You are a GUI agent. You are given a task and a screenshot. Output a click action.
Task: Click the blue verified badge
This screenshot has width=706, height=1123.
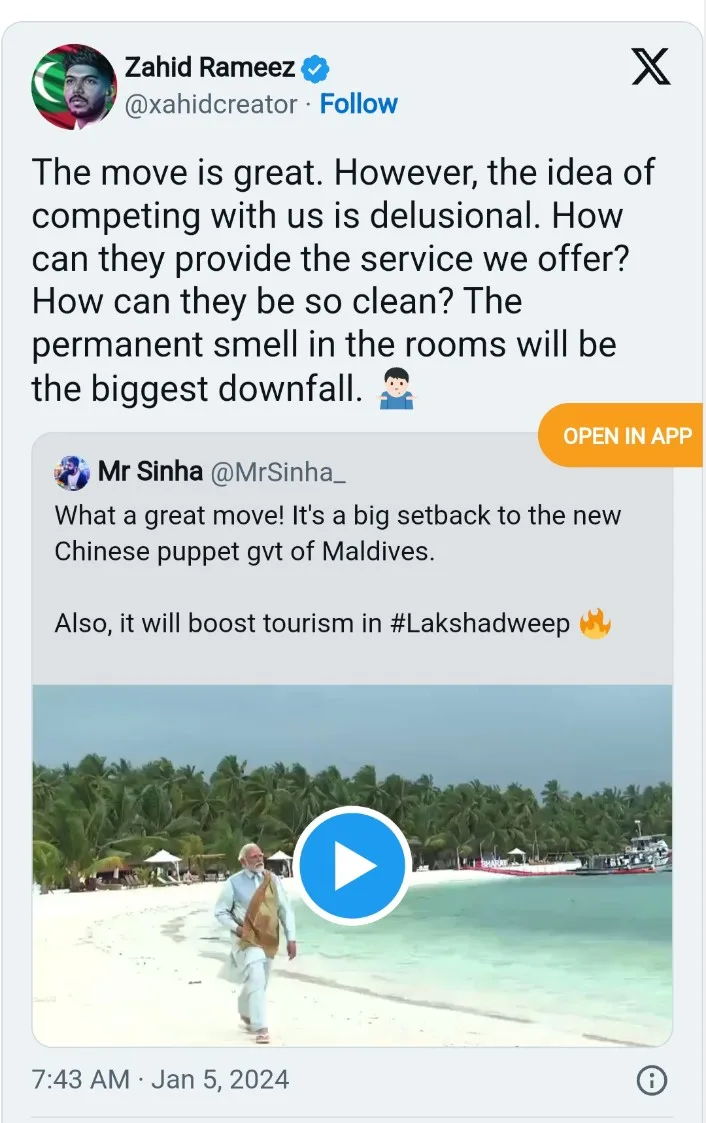tap(315, 69)
